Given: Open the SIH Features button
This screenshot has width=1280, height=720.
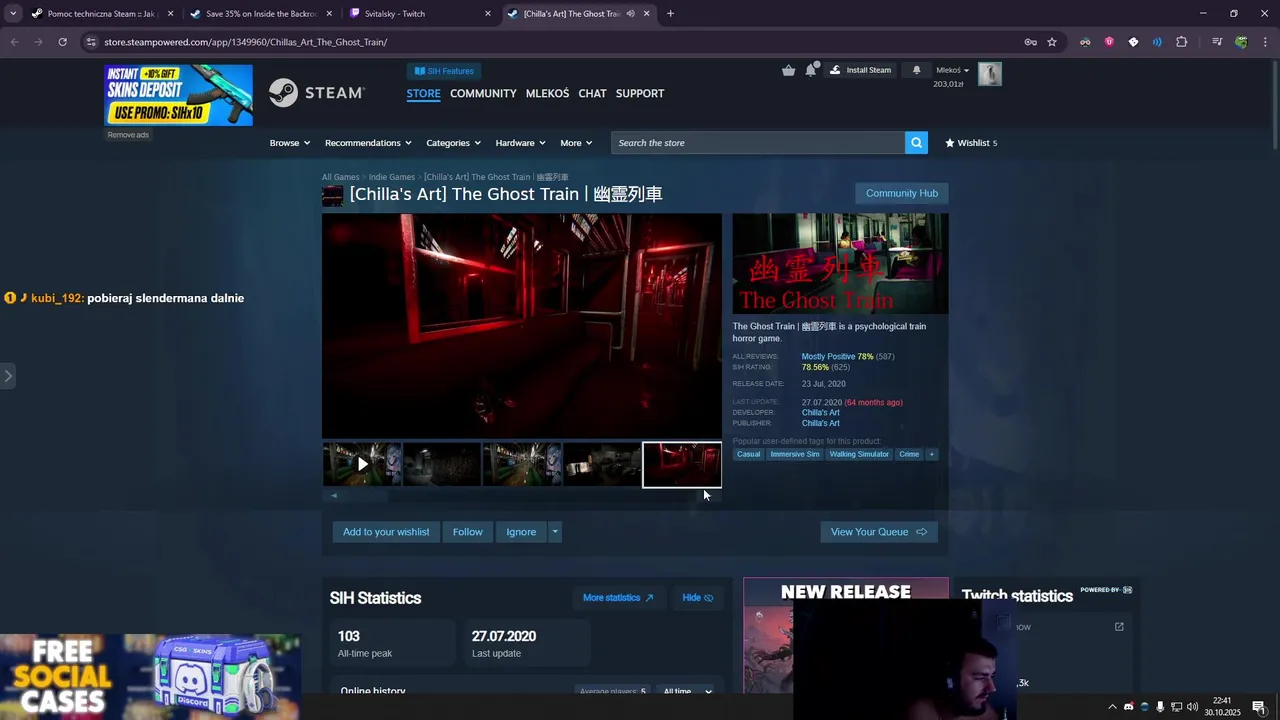Looking at the screenshot, I should coord(445,71).
